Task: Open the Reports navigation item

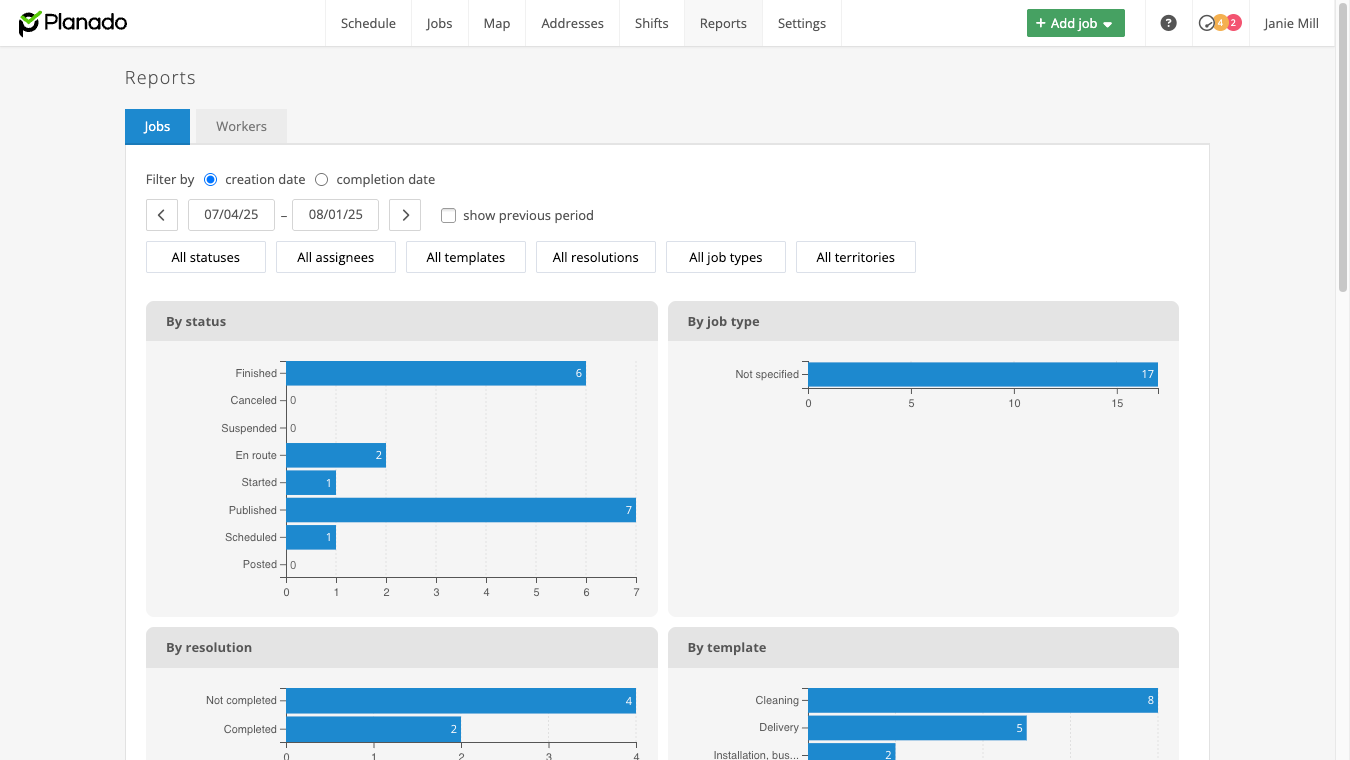Action: tap(723, 23)
